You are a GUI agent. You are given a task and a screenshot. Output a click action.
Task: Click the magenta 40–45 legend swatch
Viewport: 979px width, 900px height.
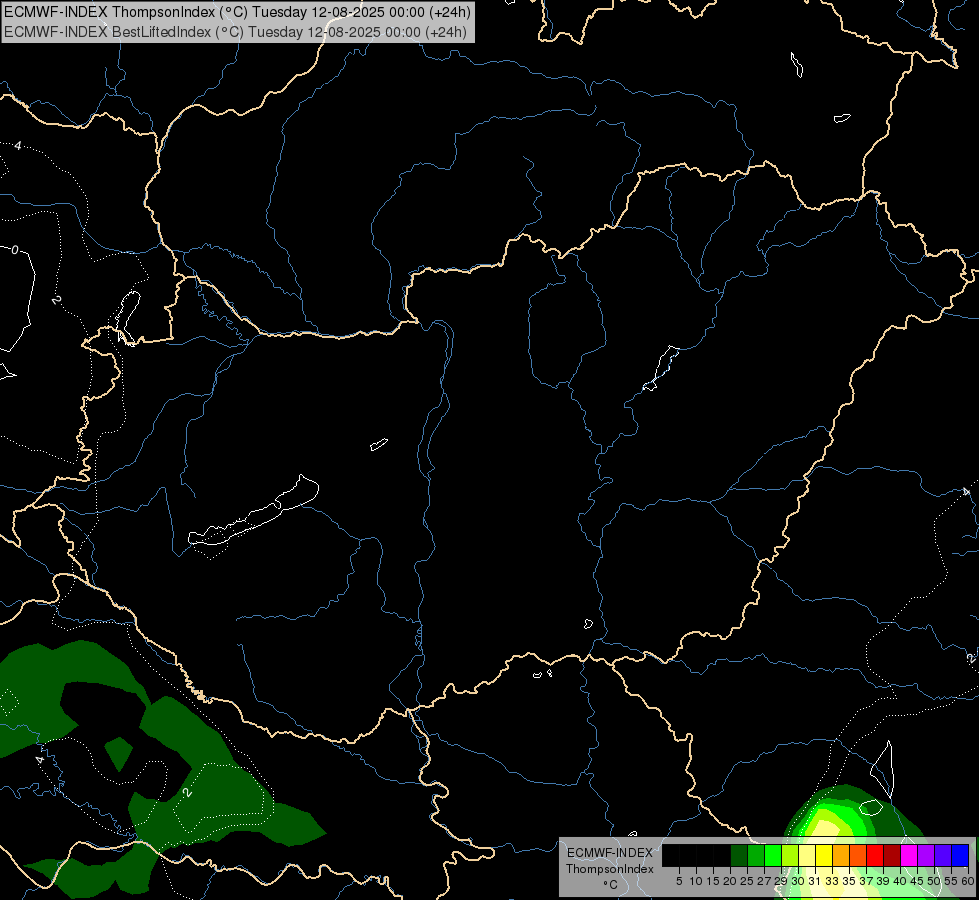point(909,855)
